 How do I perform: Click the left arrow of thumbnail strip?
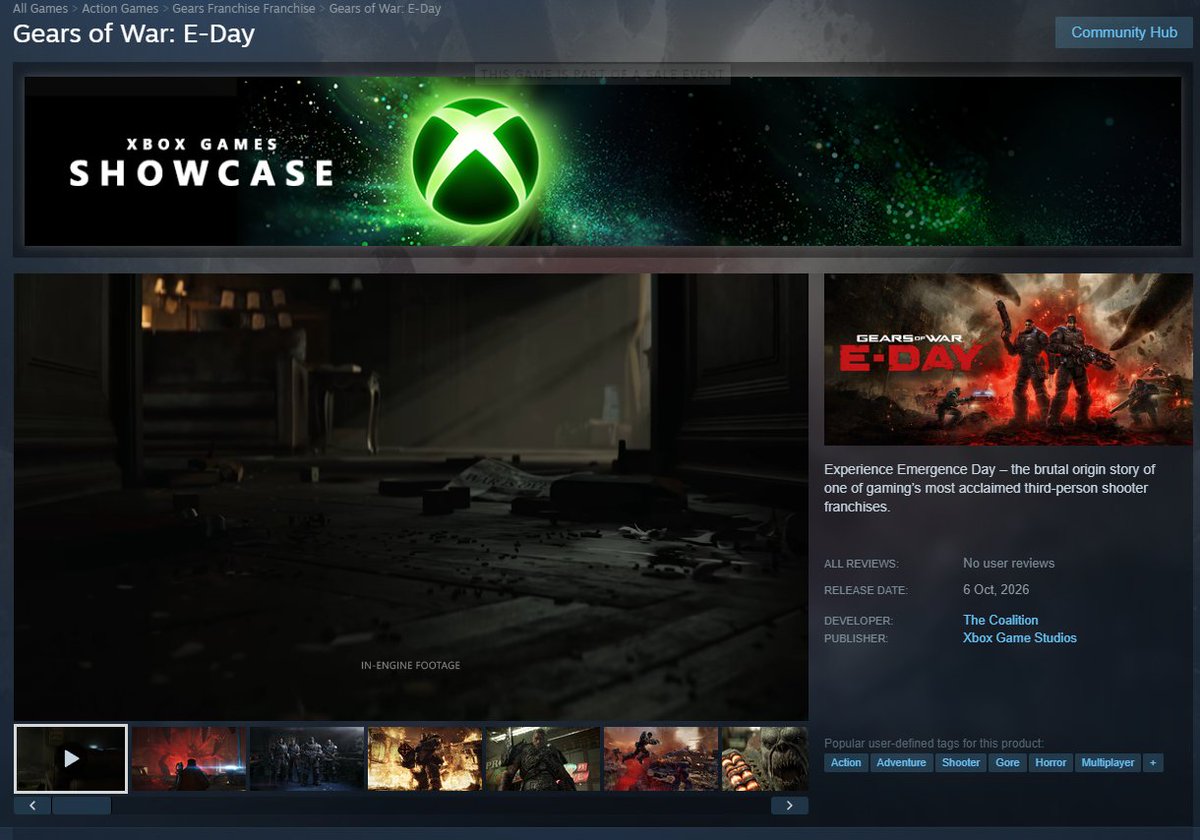(32, 805)
